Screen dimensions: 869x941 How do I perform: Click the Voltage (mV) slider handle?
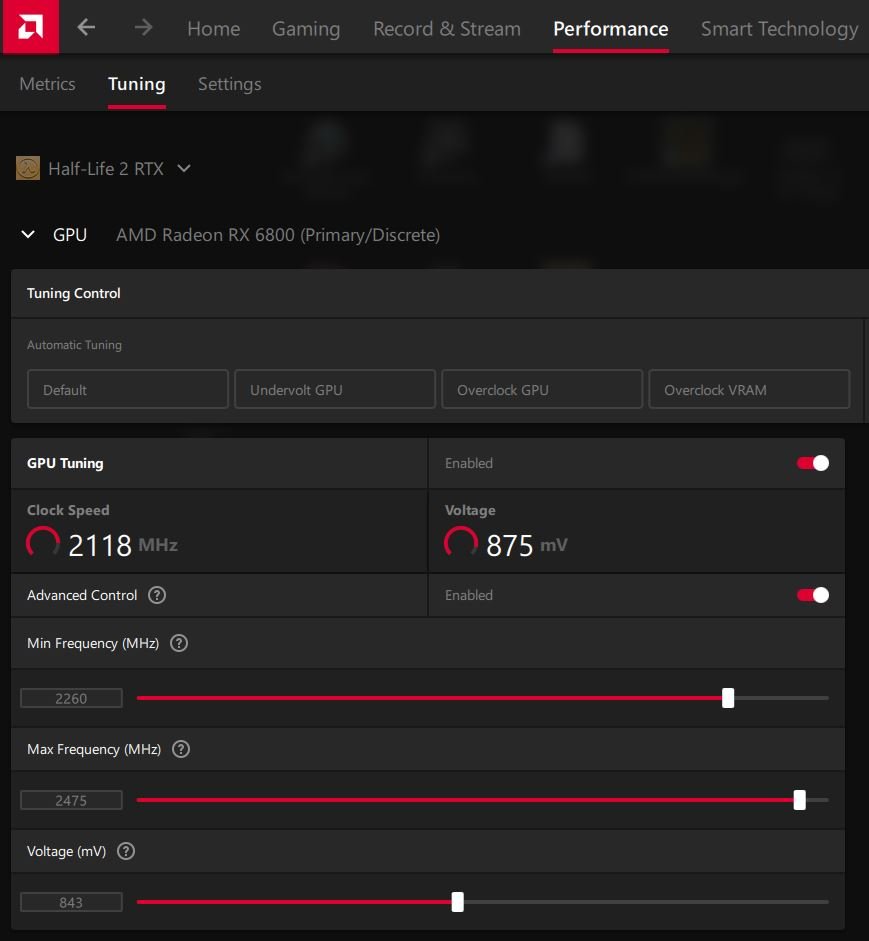(457, 901)
